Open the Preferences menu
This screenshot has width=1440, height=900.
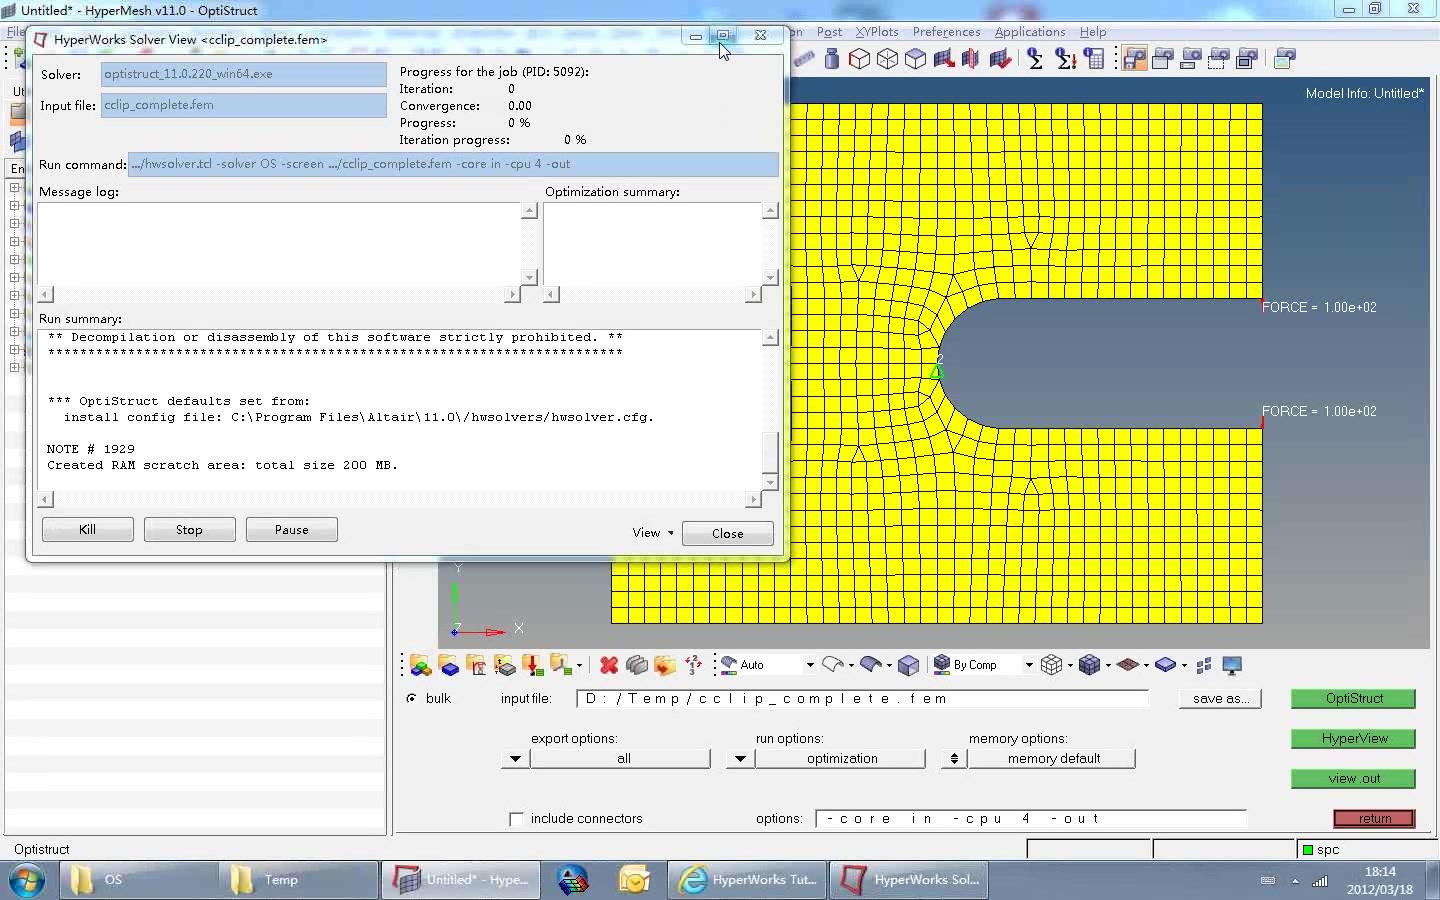[945, 32]
